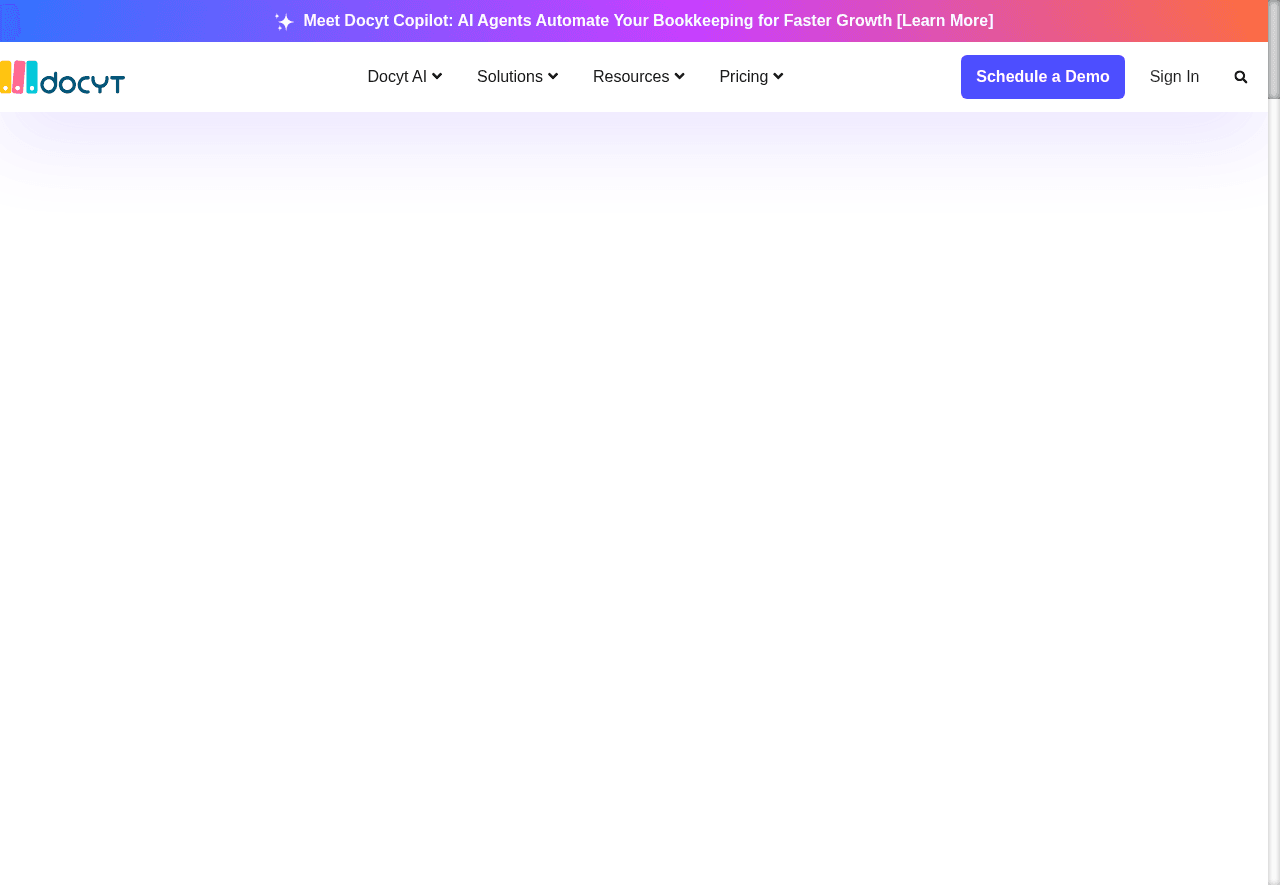This screenshot has height=885, width=1280.
Task: Go to Sign In
Action: 1174,77
